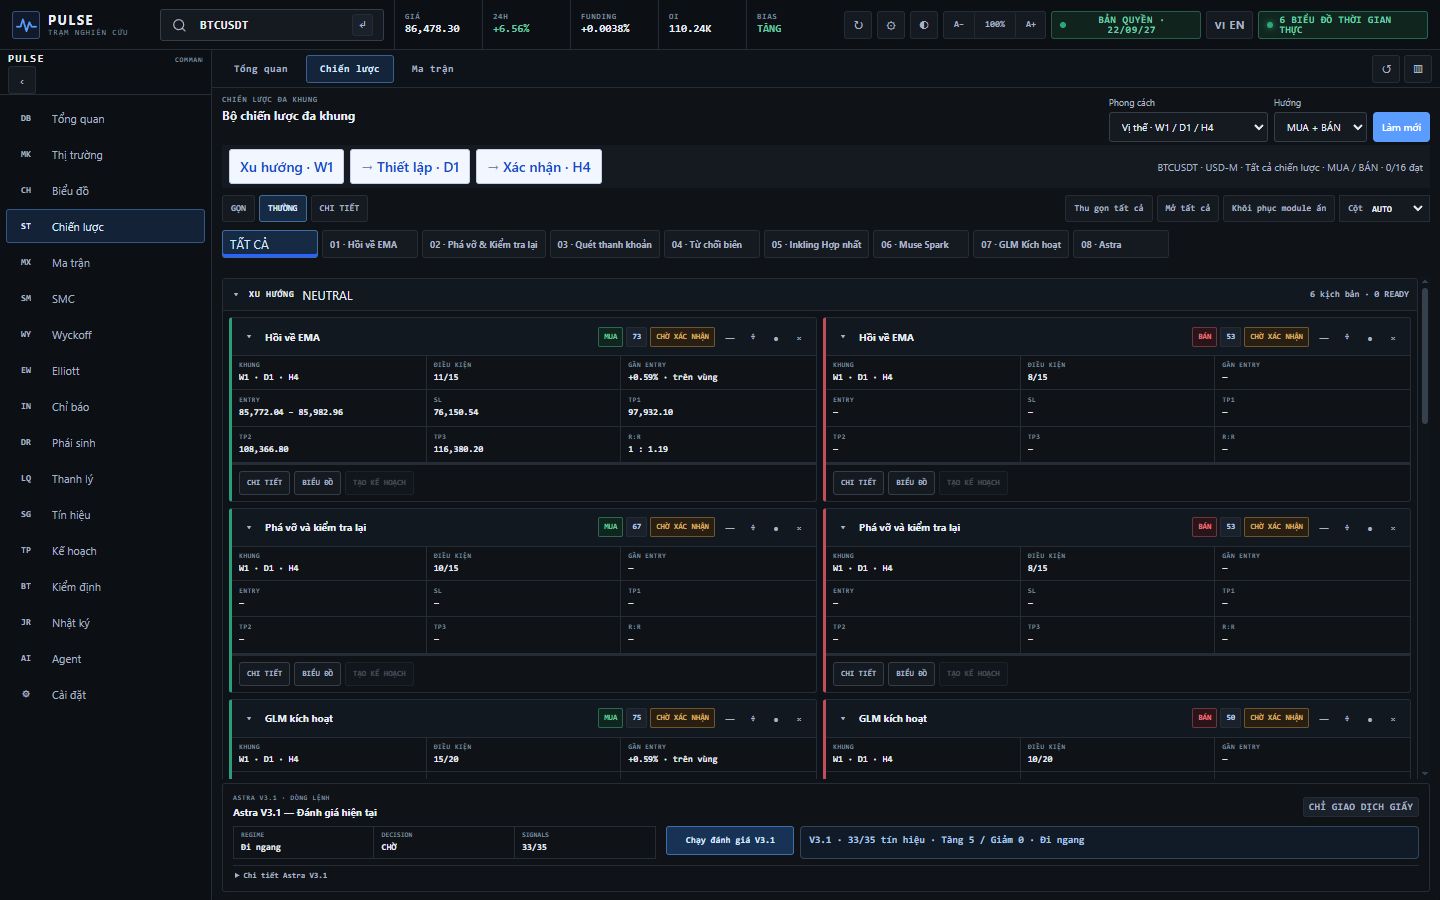This screenshot has height=900, width=1440.
Task: Click the 01 · Hồi về EMA filter chip
Action: (370, 244)
